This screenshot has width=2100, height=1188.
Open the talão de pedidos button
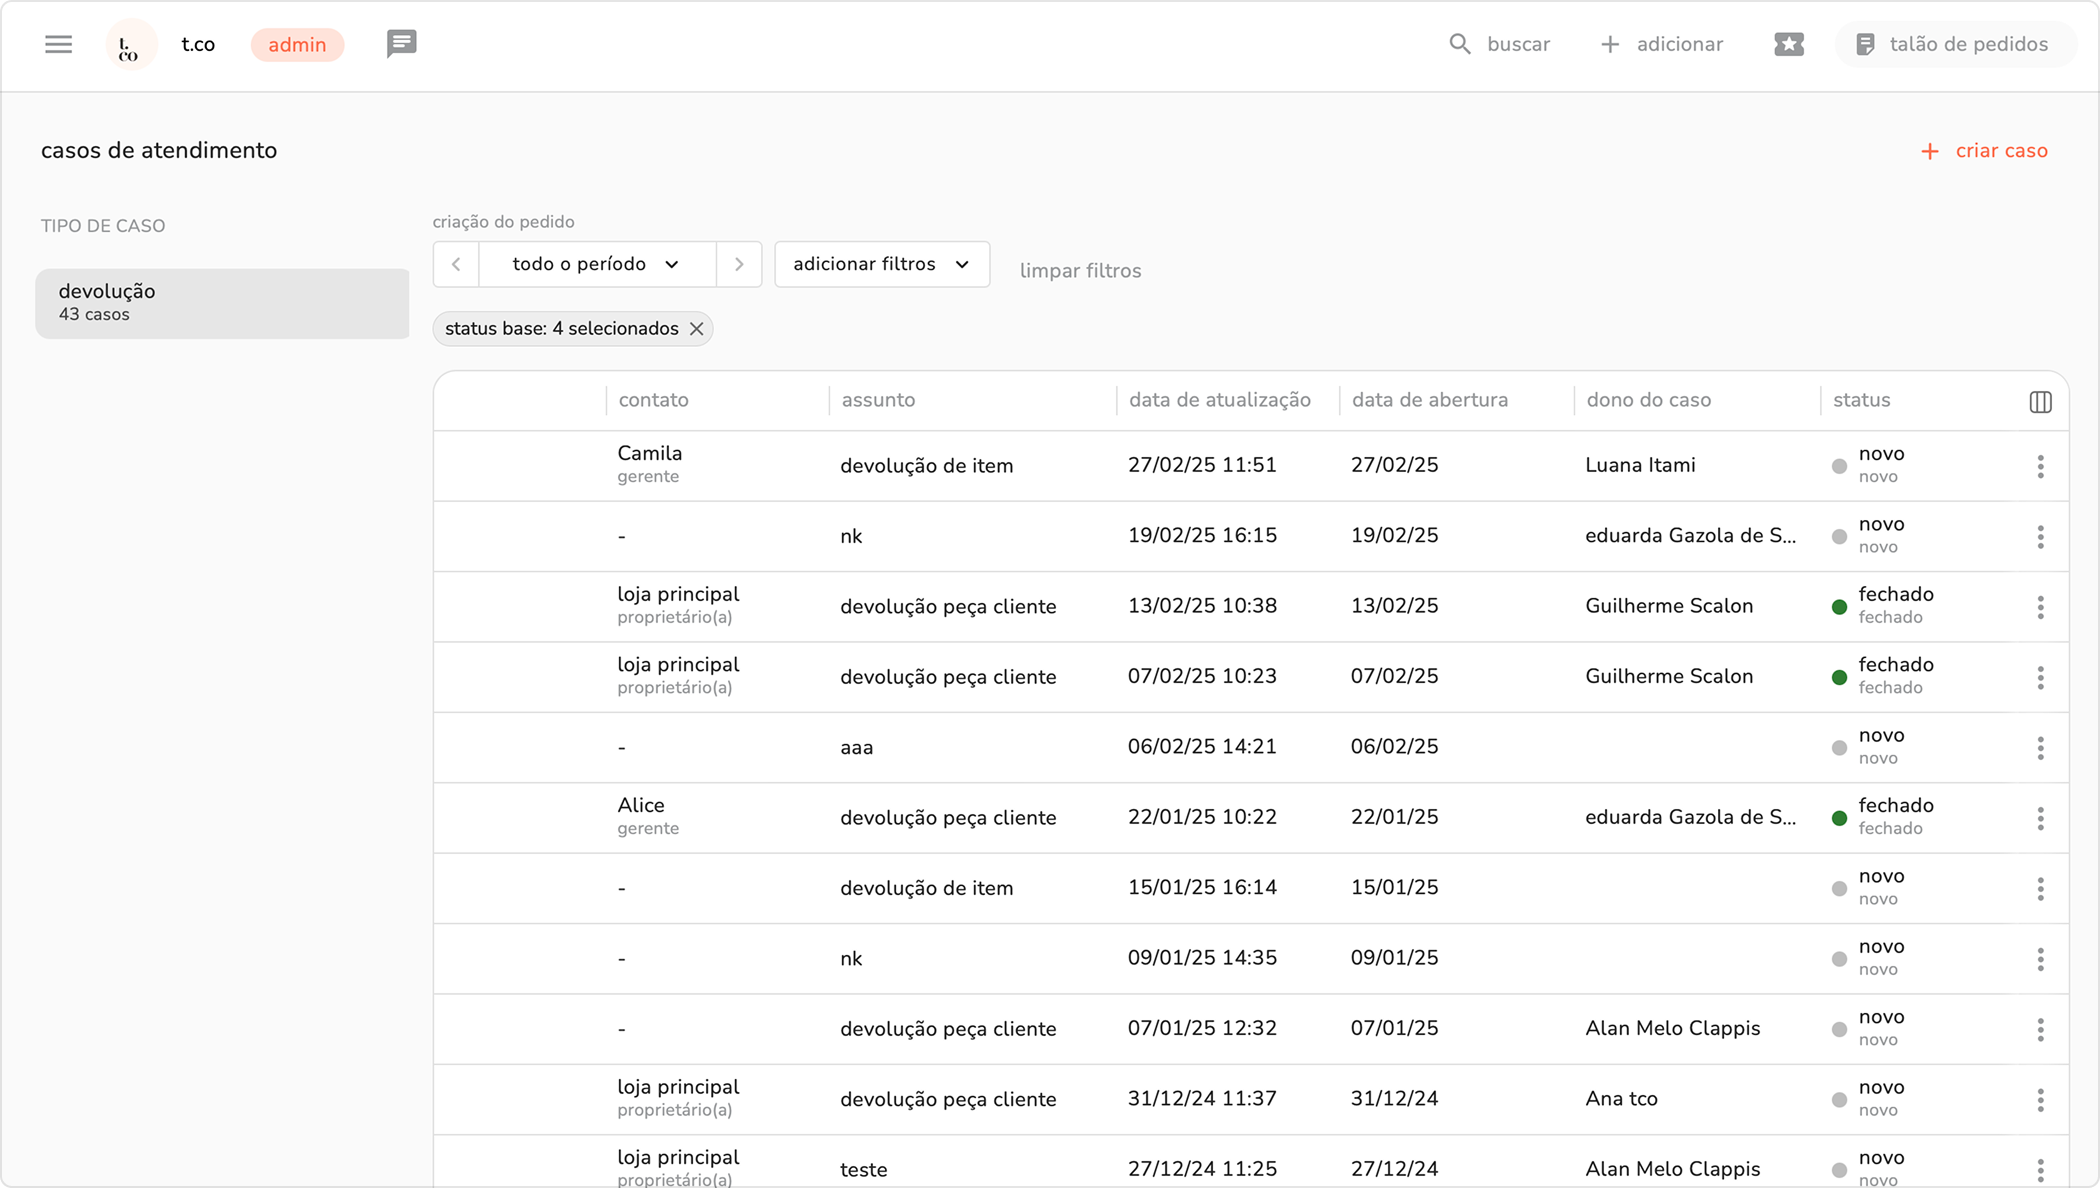point(1954,44)
